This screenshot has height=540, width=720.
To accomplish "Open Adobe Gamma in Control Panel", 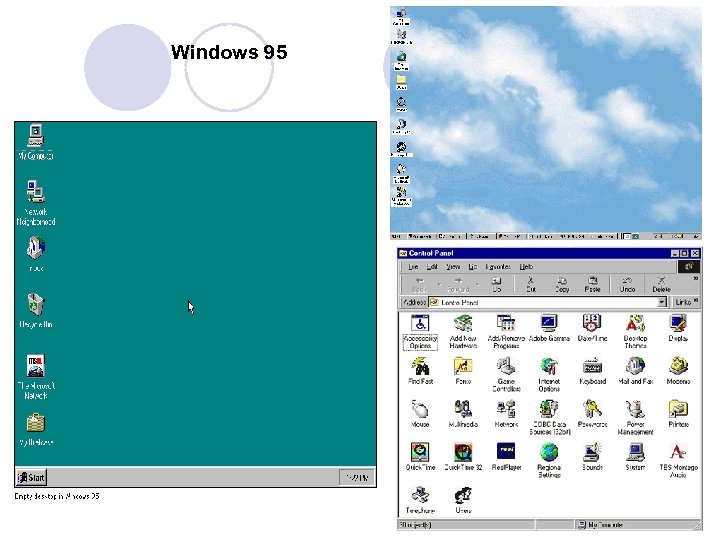I will pyautogui.click(x=549, y=327).
